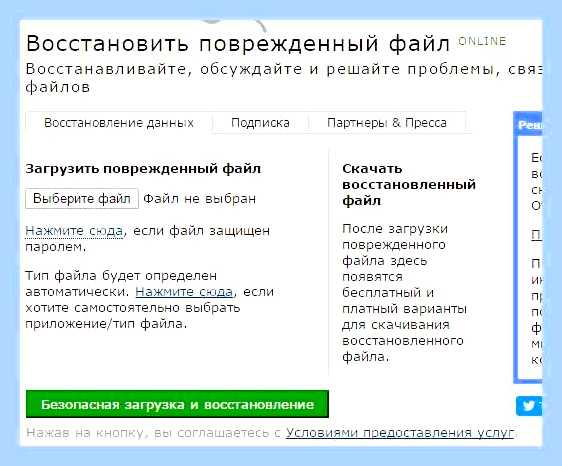Click the ONLINE label near the title

482,41
